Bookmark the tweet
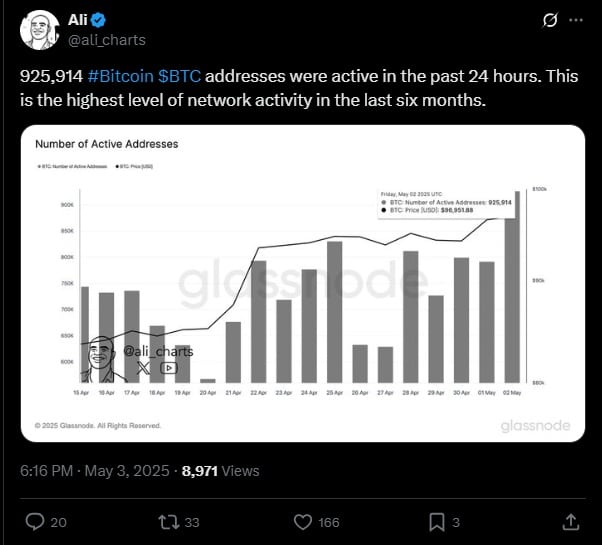Screen dimensions: 602x545 point(437,522)
